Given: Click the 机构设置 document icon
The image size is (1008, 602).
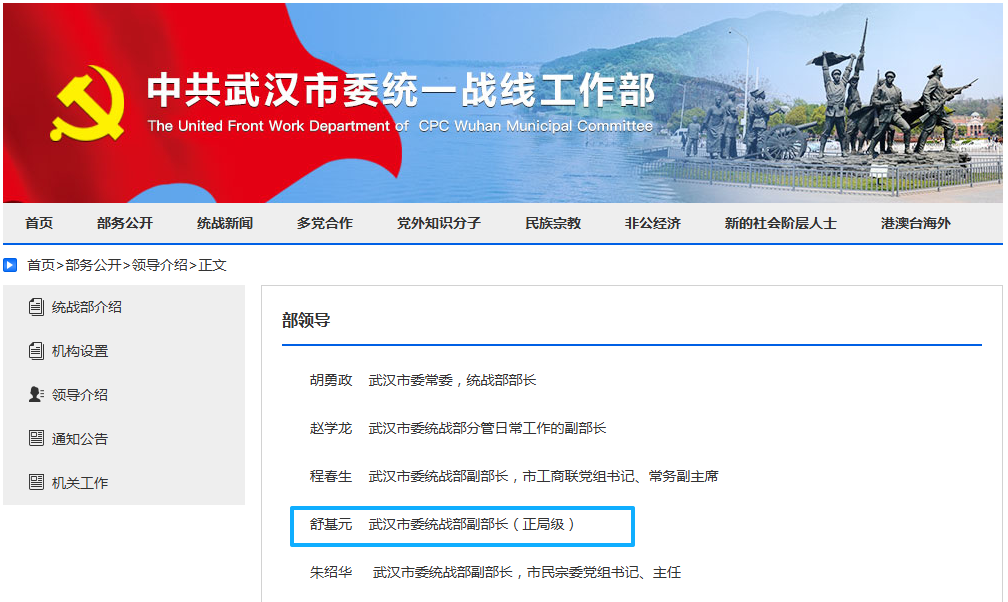Looking at the screenshot, I should 36,351.
